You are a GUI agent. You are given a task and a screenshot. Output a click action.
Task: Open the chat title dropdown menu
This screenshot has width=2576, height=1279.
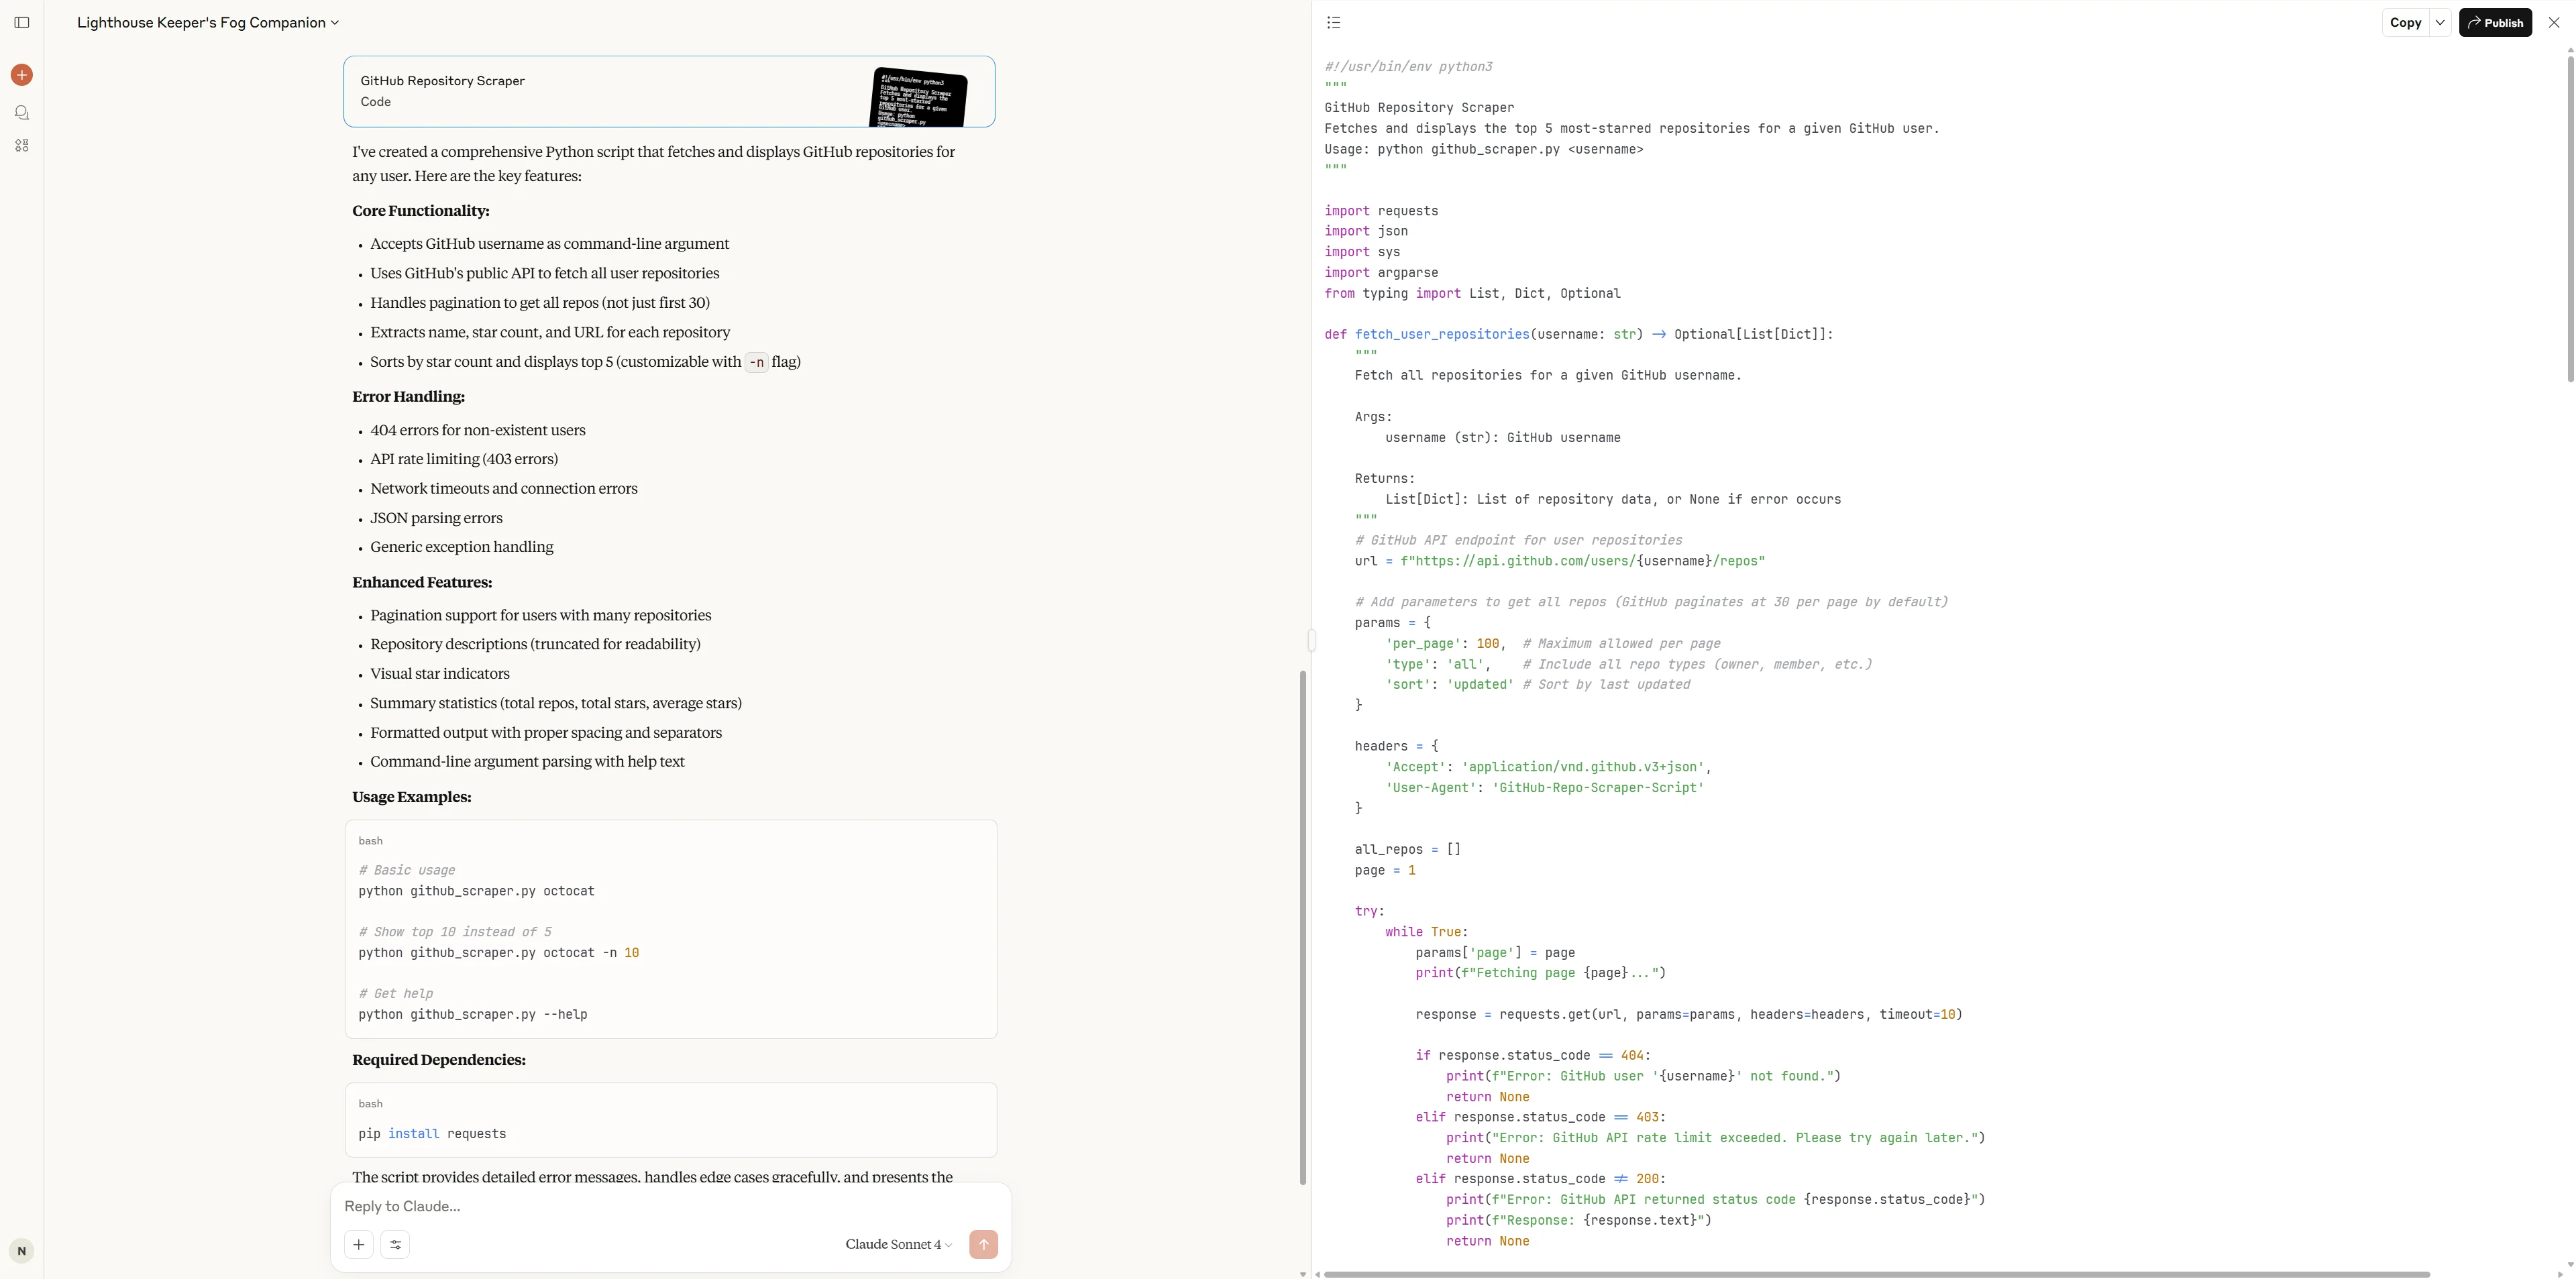(x=208, y=22)
